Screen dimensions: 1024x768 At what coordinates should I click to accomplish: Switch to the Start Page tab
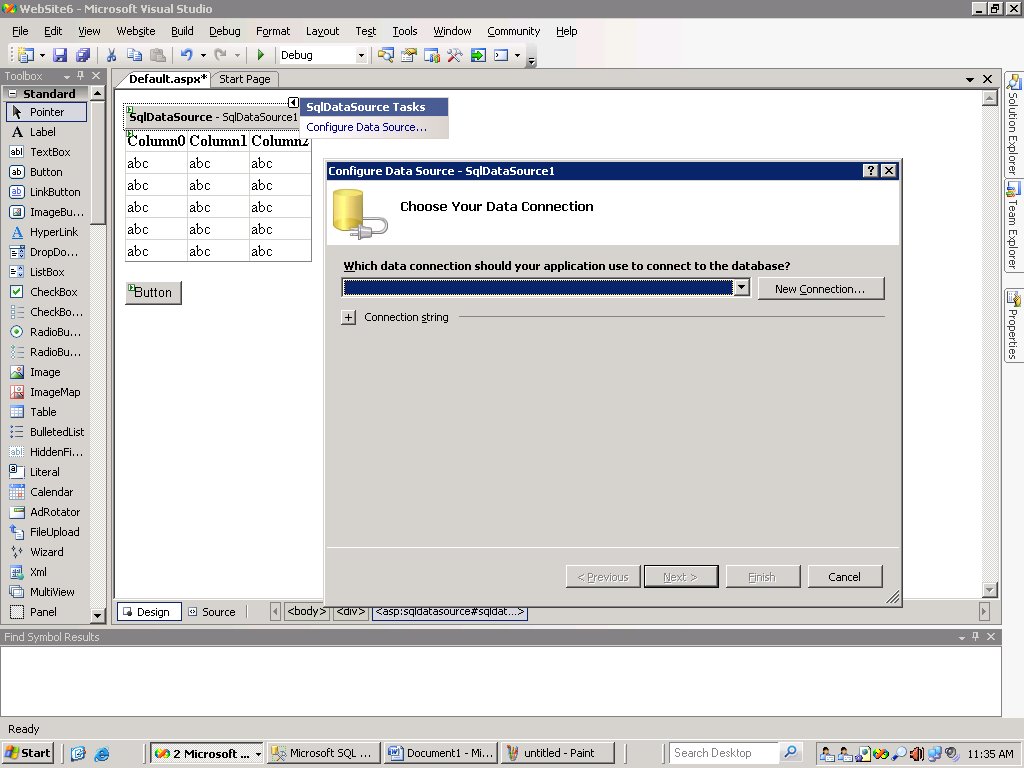click(x=245, y=79)
